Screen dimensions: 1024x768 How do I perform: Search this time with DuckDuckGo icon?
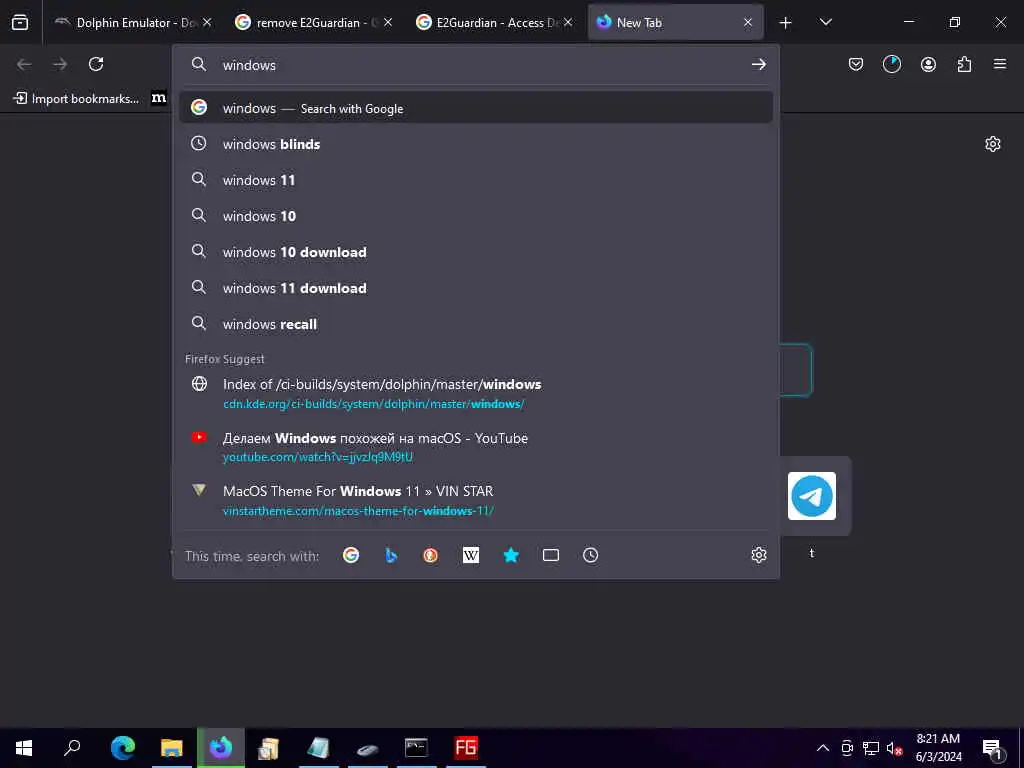coord(430,555)
